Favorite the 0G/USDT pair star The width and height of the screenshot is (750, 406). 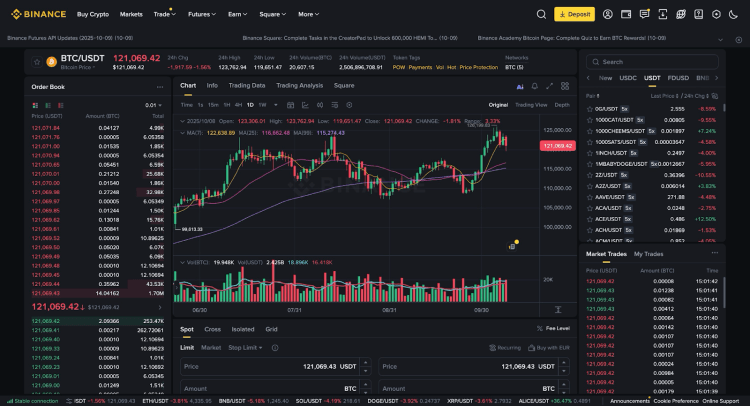pos(588,108)
